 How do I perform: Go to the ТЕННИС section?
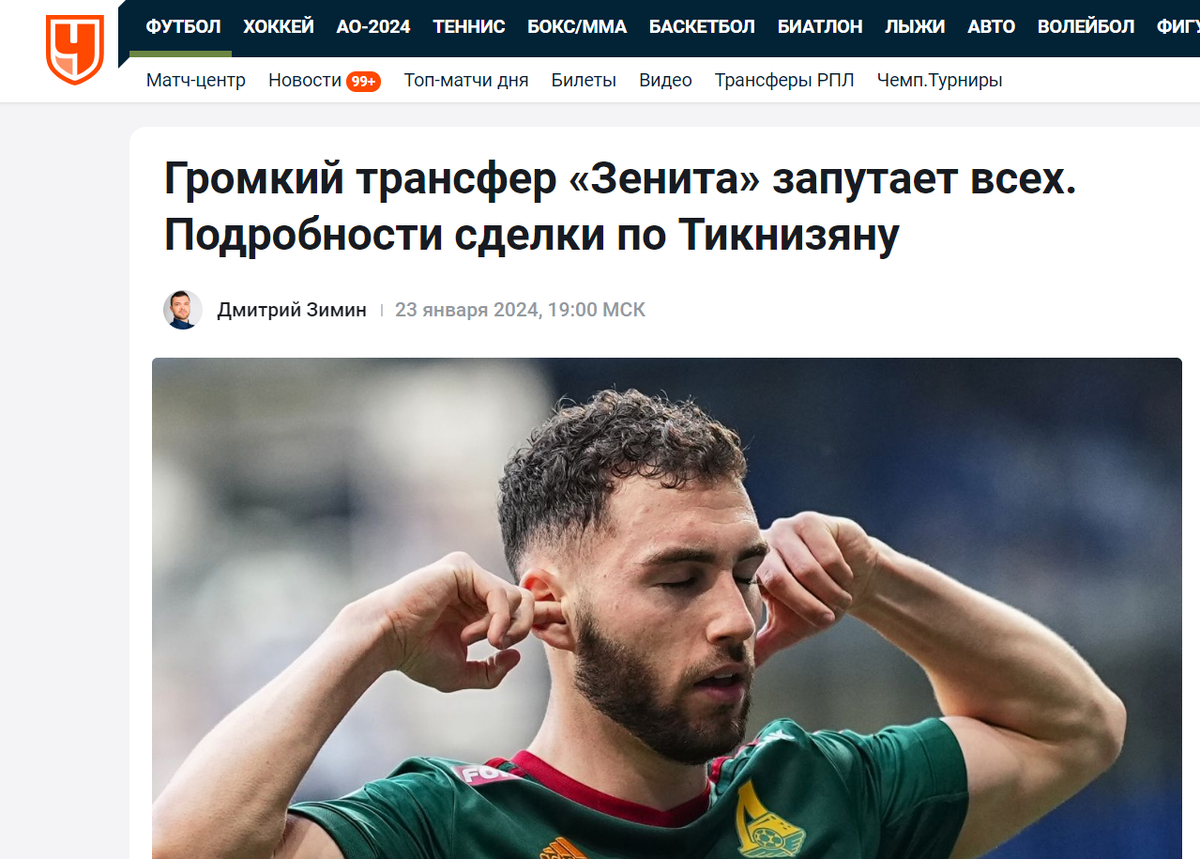coord(469,27)
